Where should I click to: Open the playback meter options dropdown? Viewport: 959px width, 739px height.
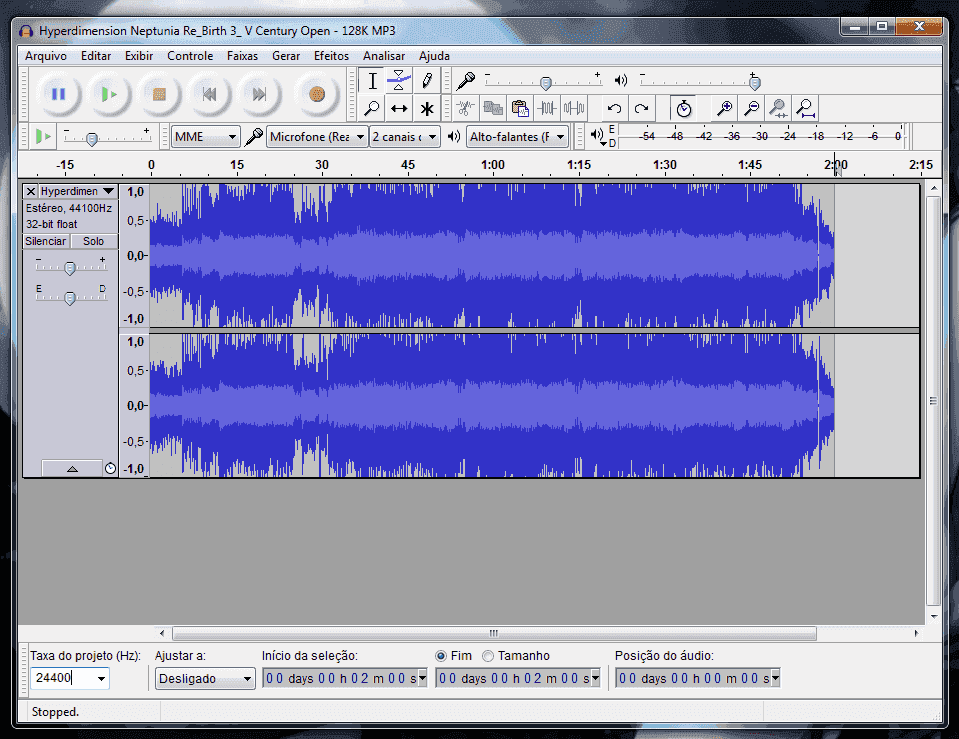coord(603,143)
